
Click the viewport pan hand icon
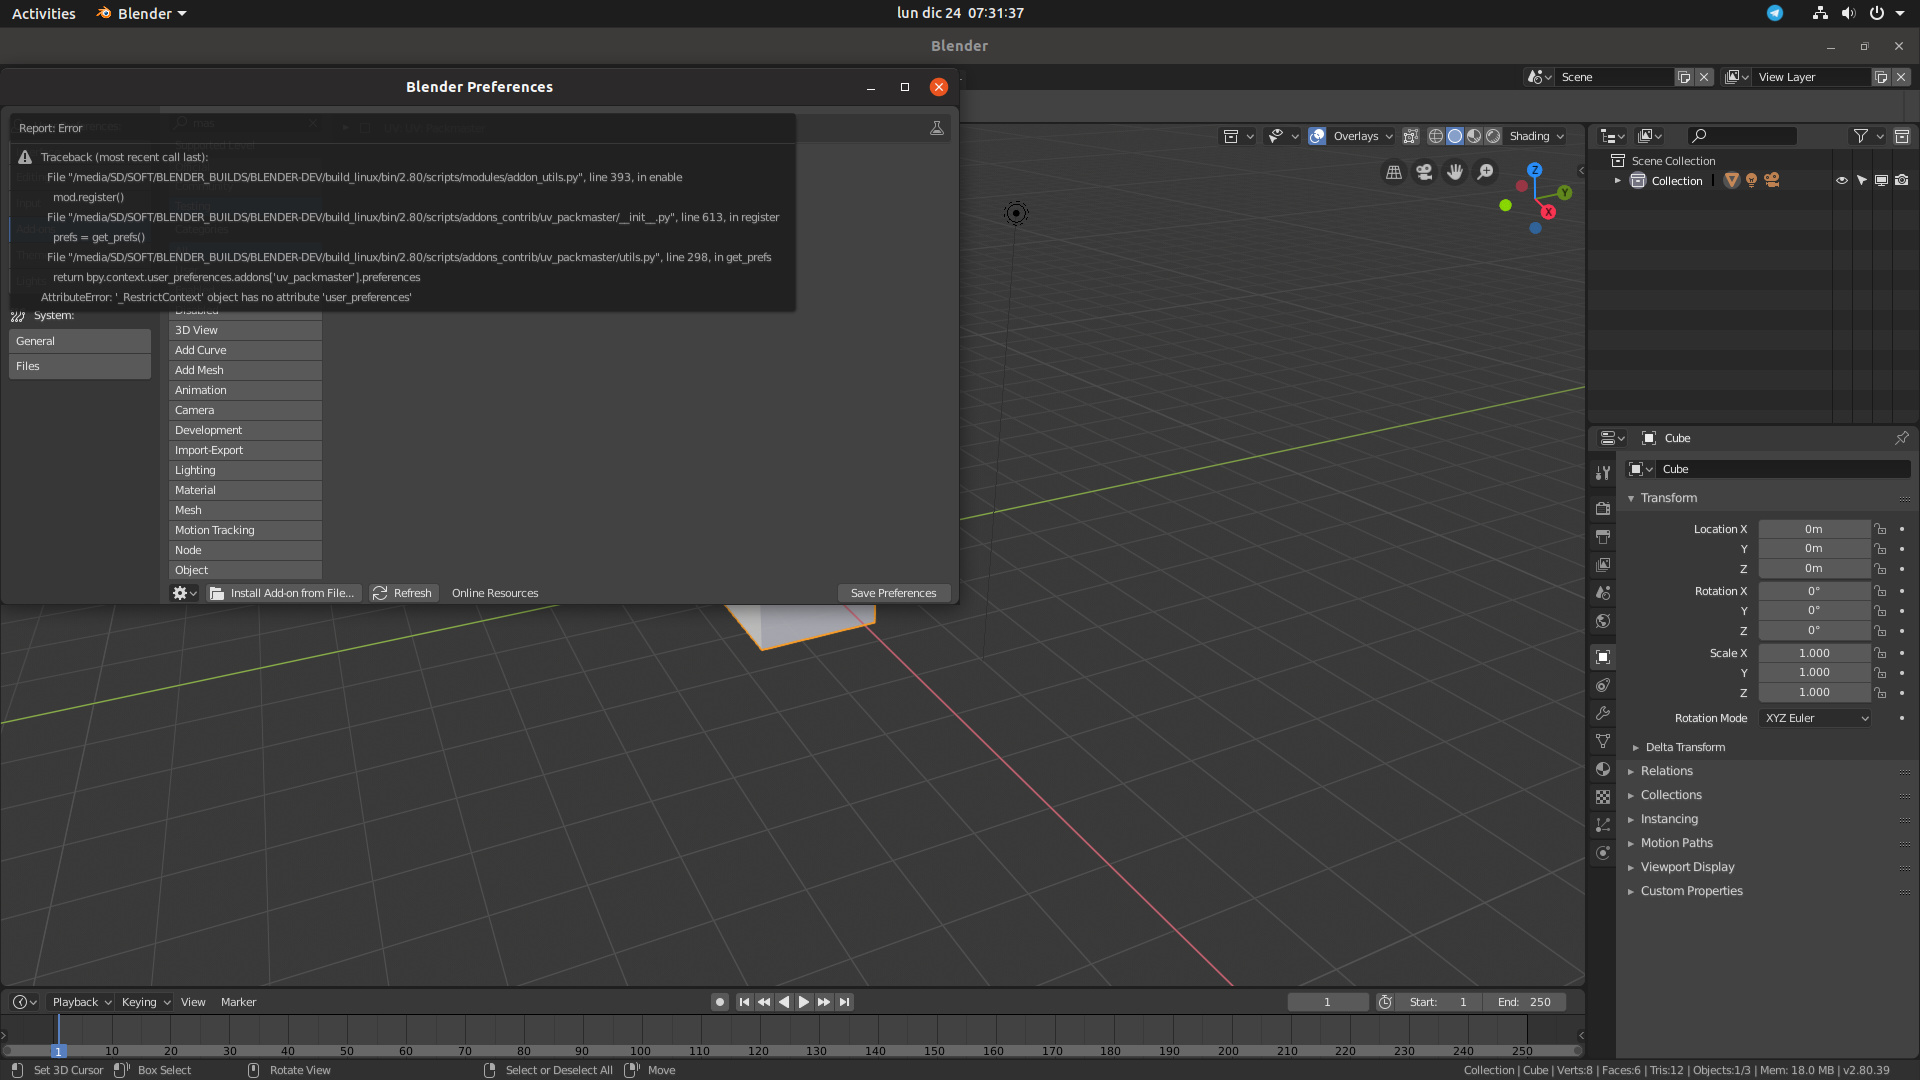1455,172
